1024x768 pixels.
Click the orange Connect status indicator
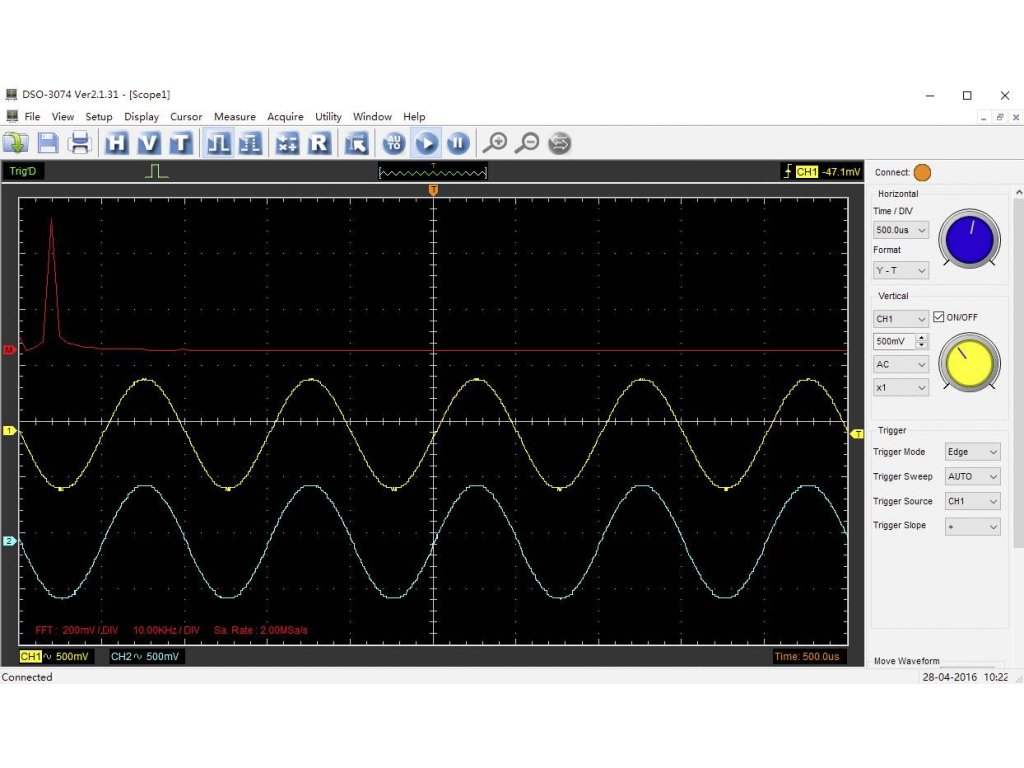(922, 172)
